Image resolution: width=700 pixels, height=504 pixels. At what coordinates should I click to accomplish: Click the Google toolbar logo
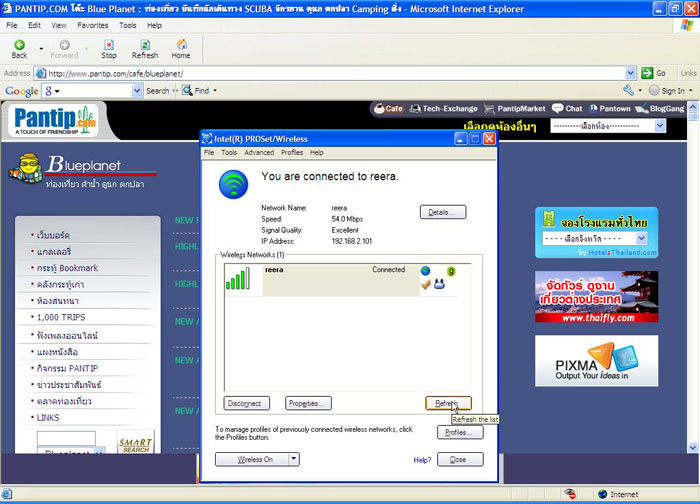(21, 91)
